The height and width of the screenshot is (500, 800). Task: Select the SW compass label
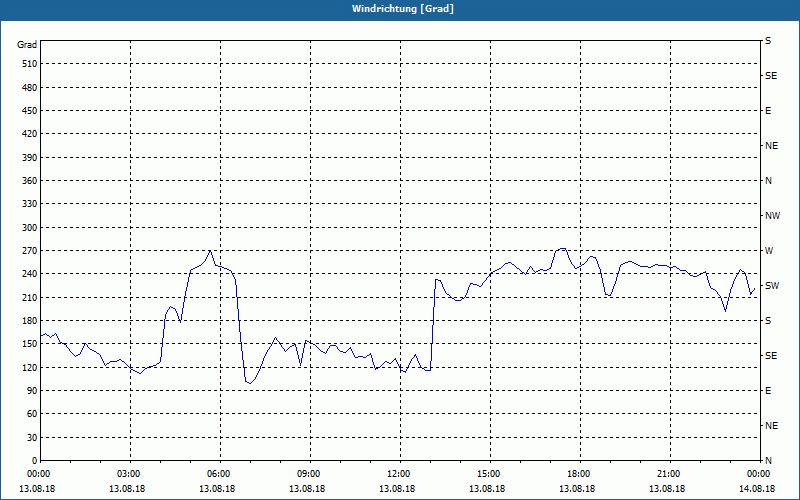[x=772, y=286]
